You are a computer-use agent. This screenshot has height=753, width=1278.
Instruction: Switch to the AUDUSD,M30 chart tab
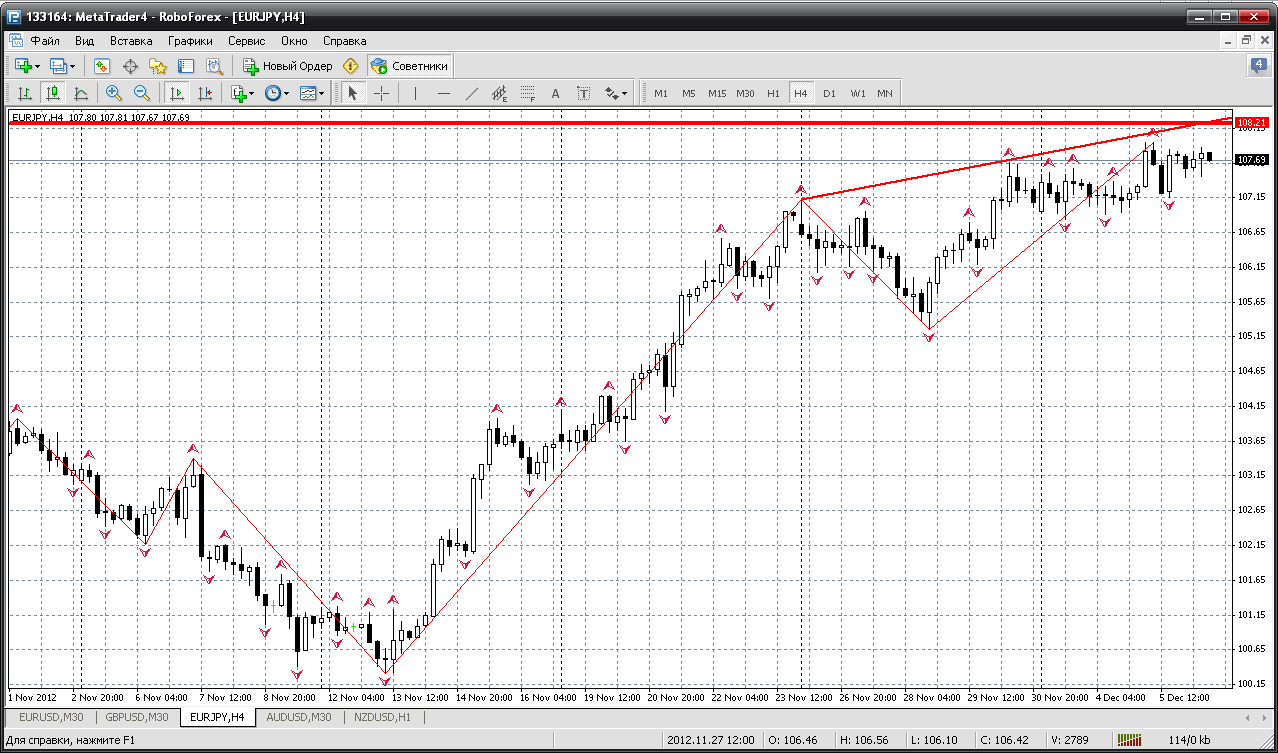pos(299,717)
